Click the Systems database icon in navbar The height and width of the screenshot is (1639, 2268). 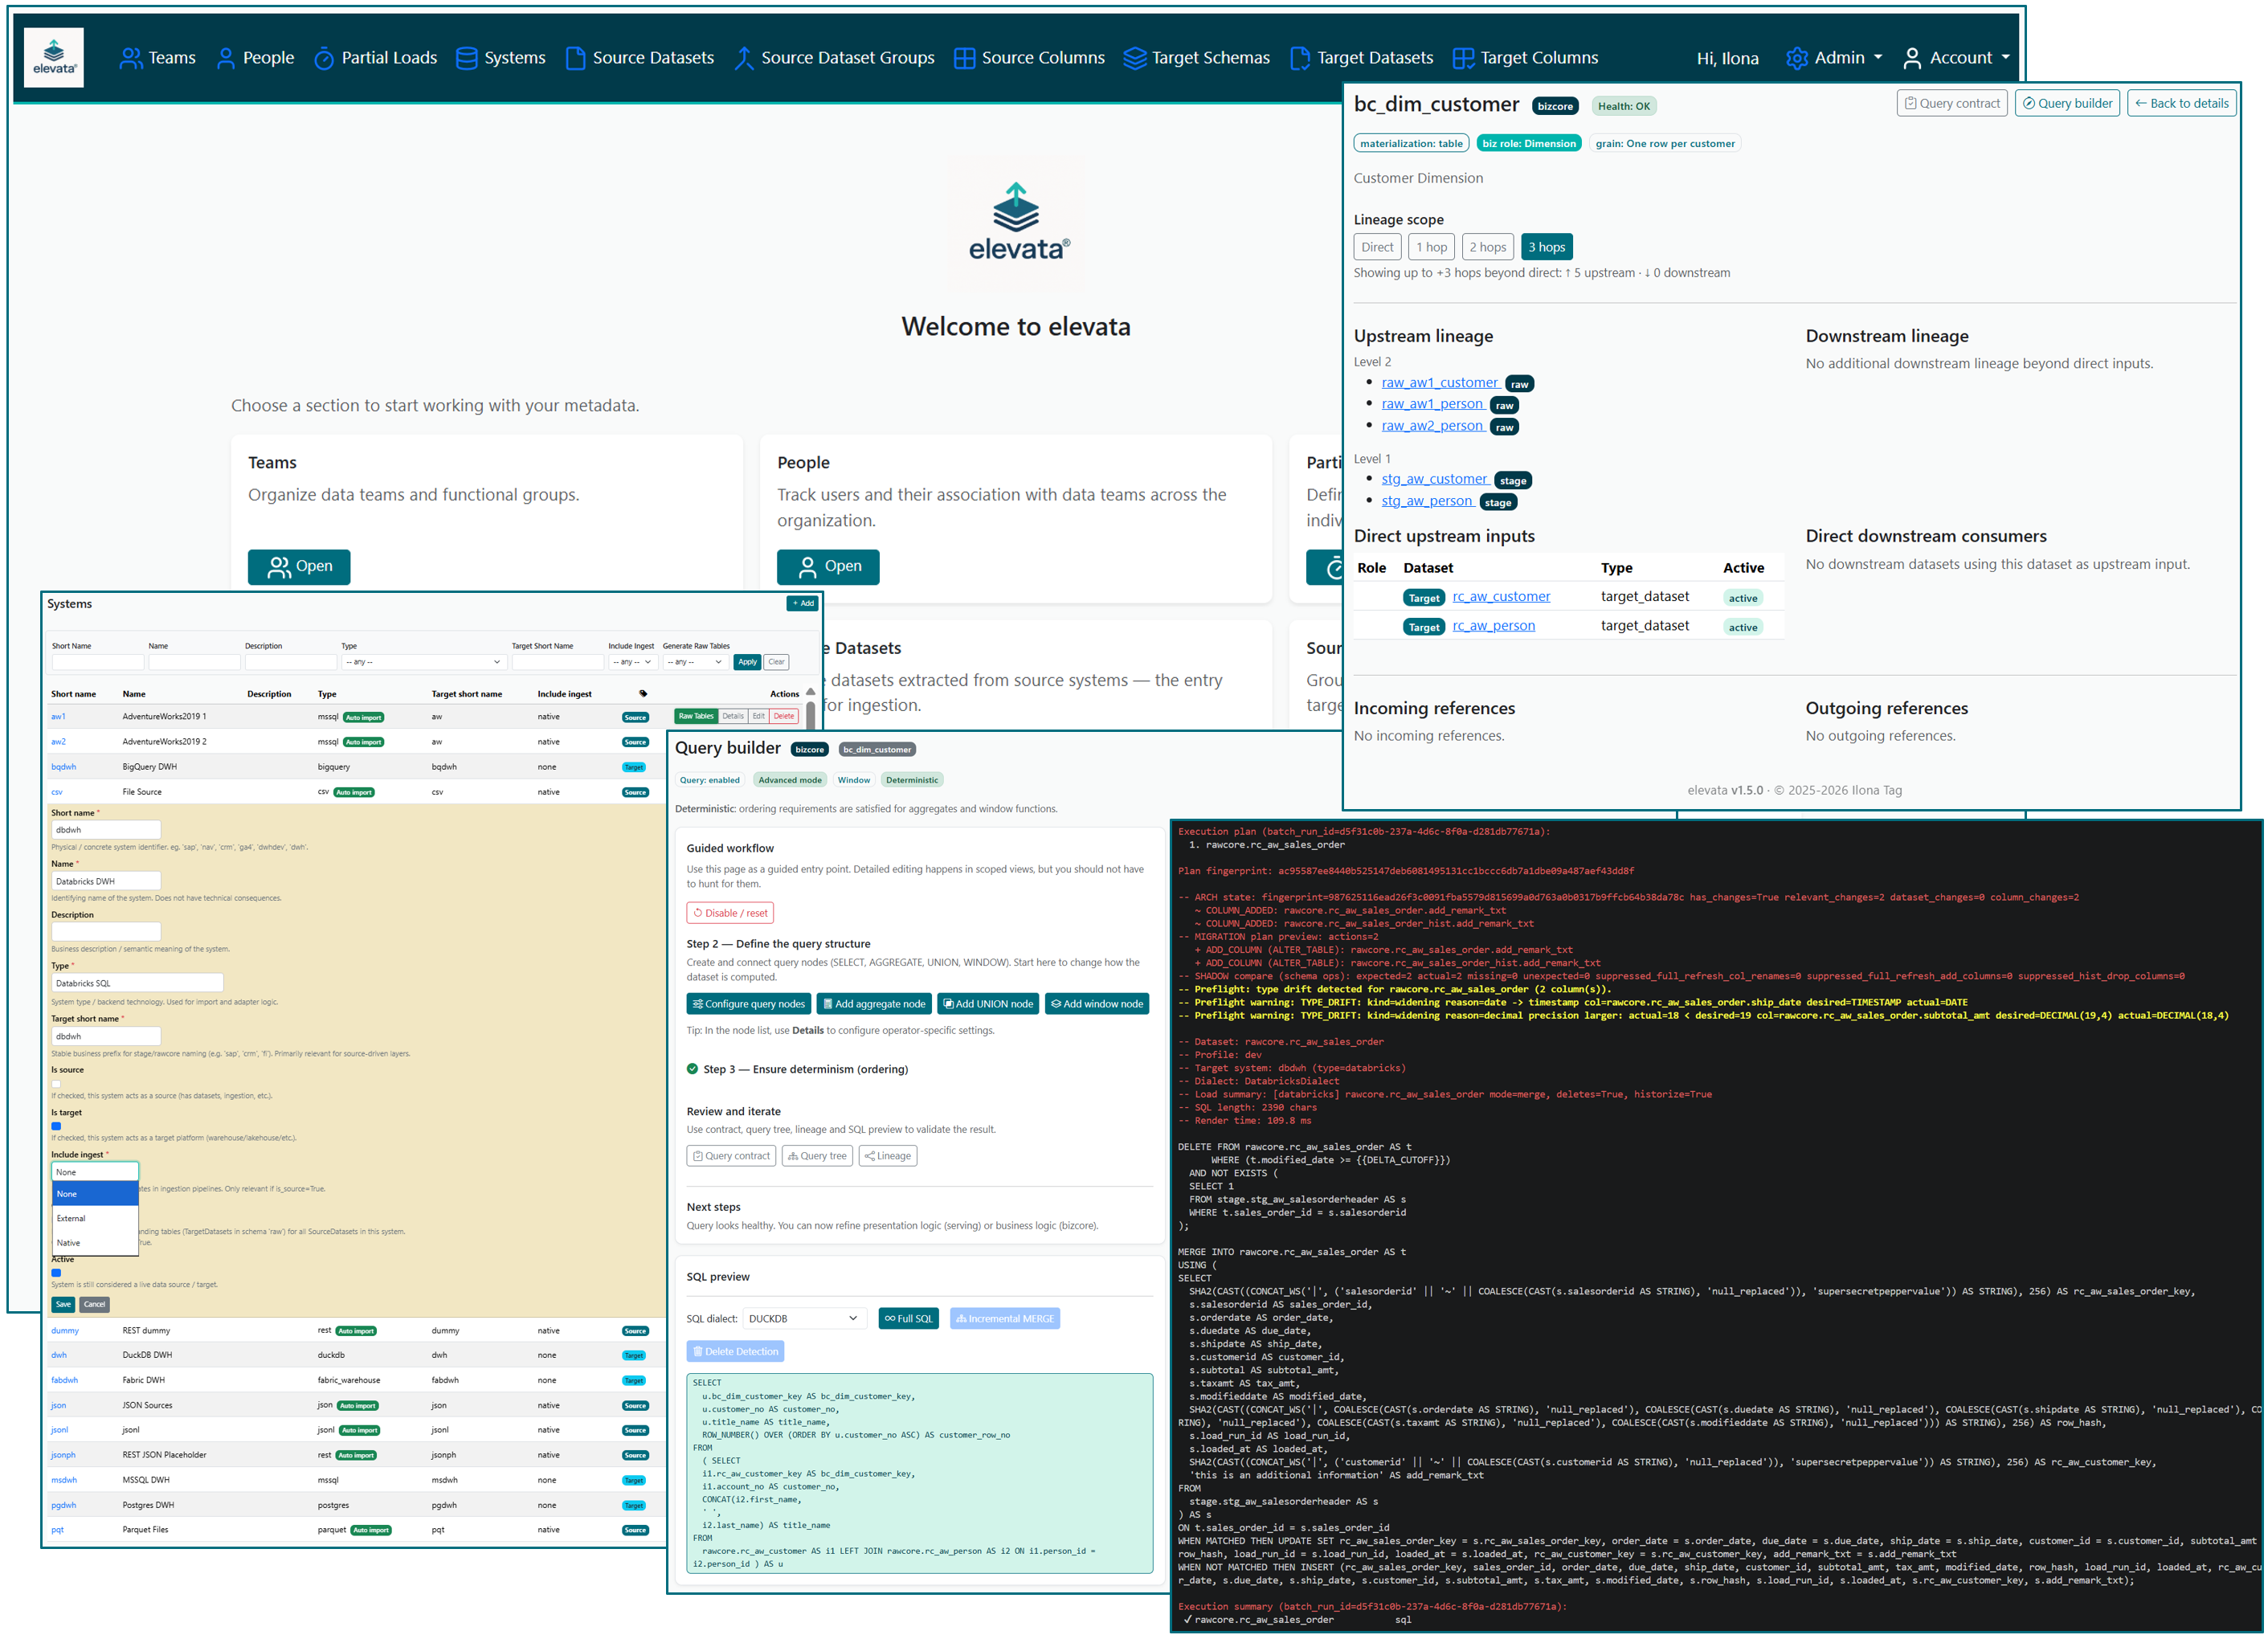click(466, 59)
